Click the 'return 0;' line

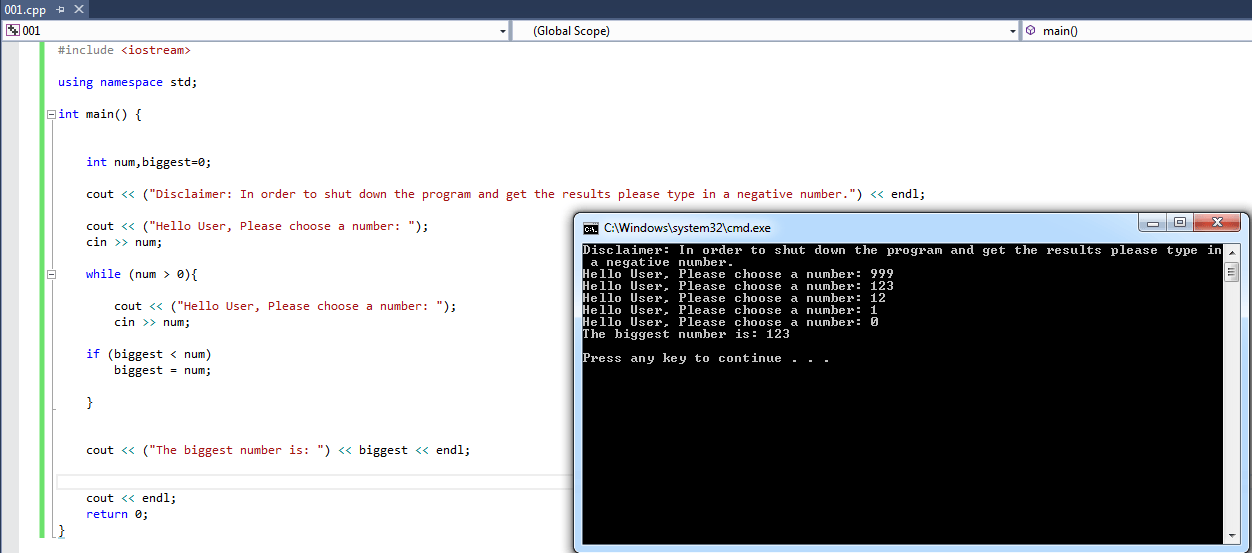117,514
